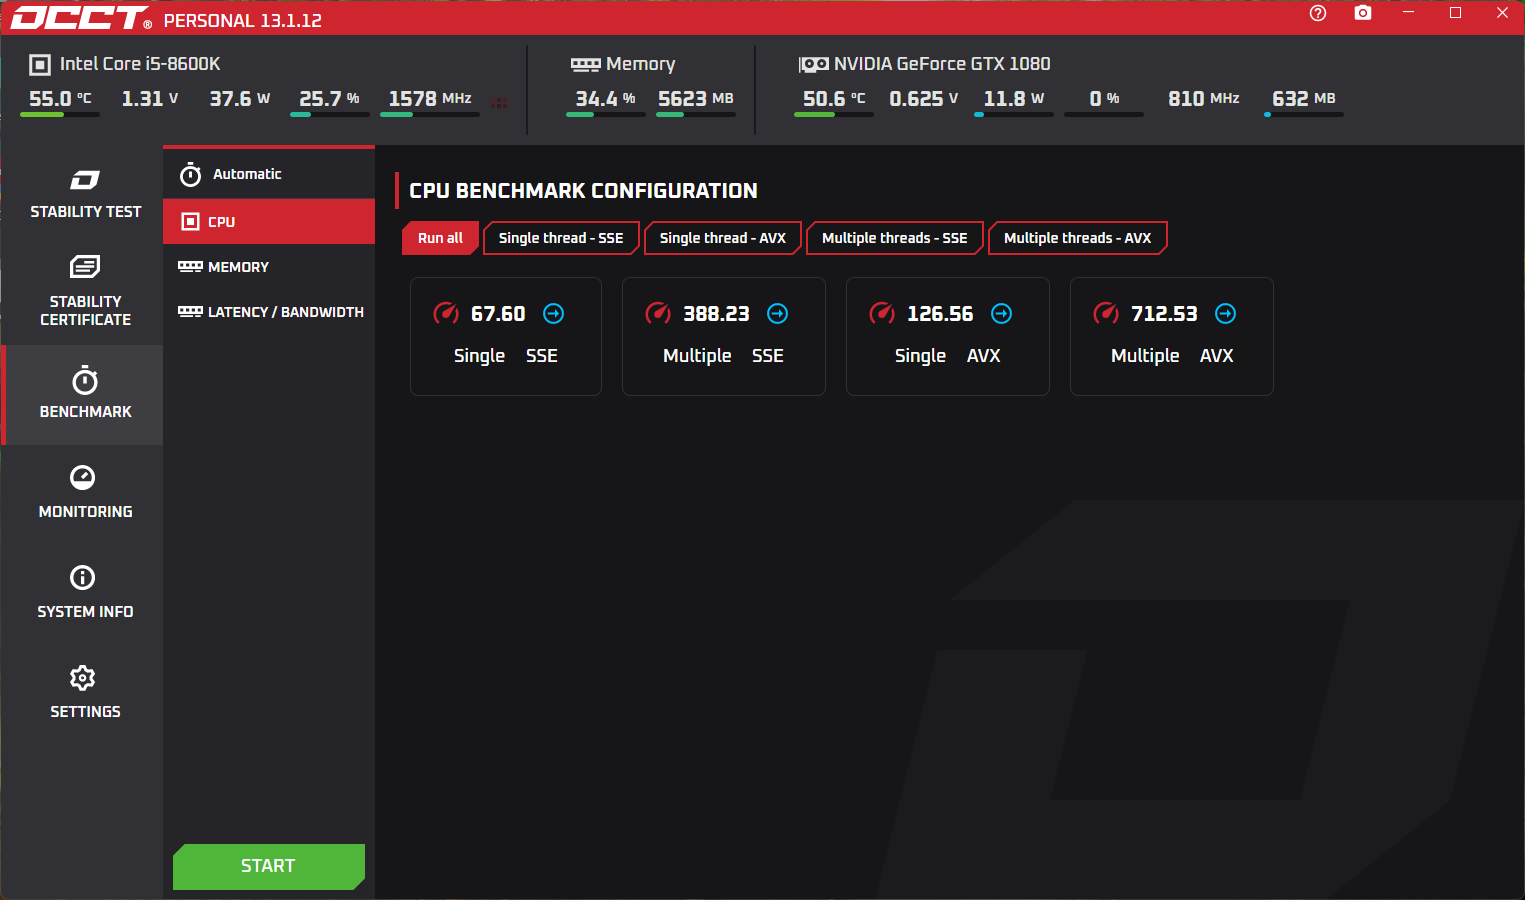
Task: Click the CPU BENCHMARK CONFIGURATION heading
Action: click(x=583, y=191)
